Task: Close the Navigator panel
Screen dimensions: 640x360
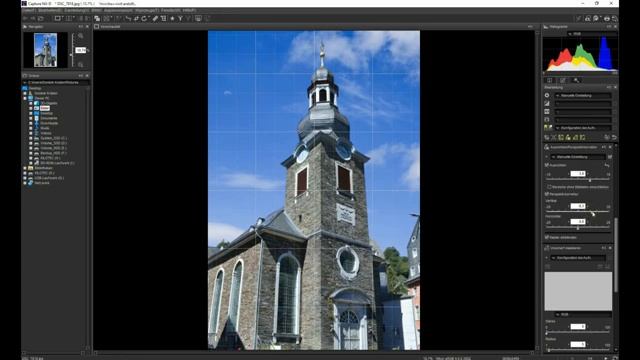Action: (x=87, y=27)
